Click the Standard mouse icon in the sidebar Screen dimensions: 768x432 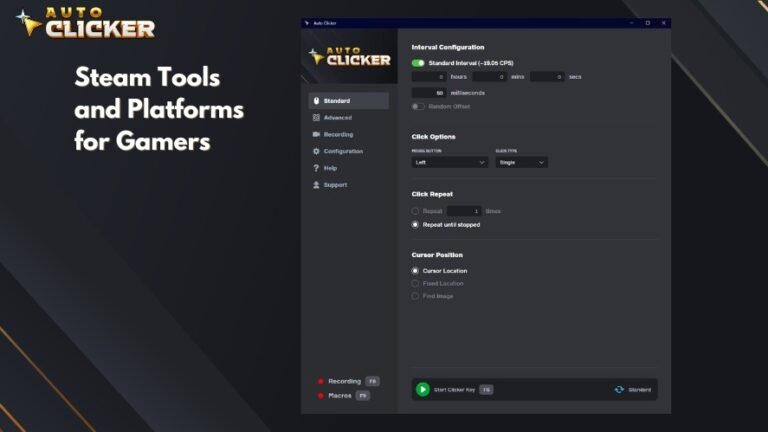[316, 100]
